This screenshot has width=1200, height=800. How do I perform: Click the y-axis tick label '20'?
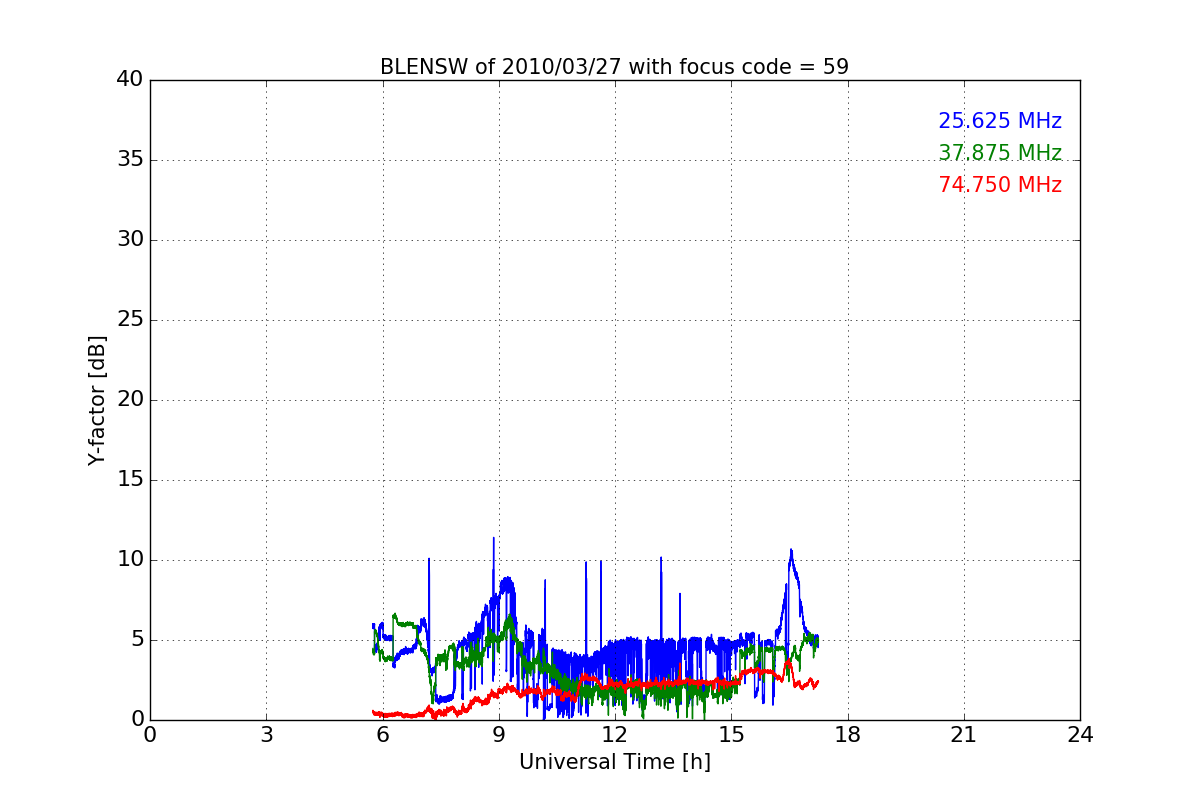130,400
